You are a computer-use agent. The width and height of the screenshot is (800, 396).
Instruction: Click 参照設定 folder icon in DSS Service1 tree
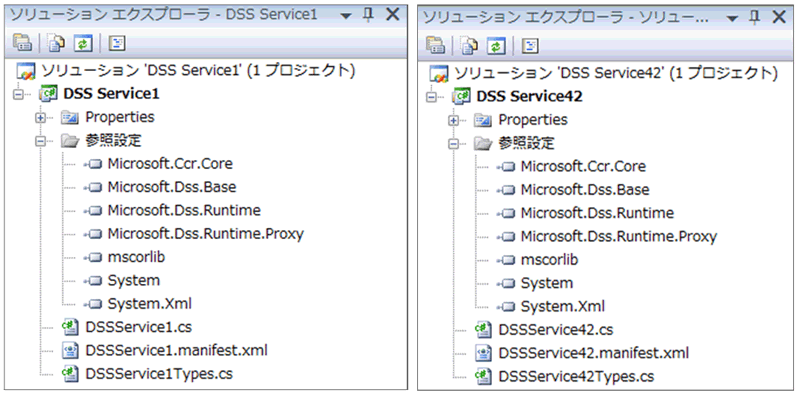70,141
